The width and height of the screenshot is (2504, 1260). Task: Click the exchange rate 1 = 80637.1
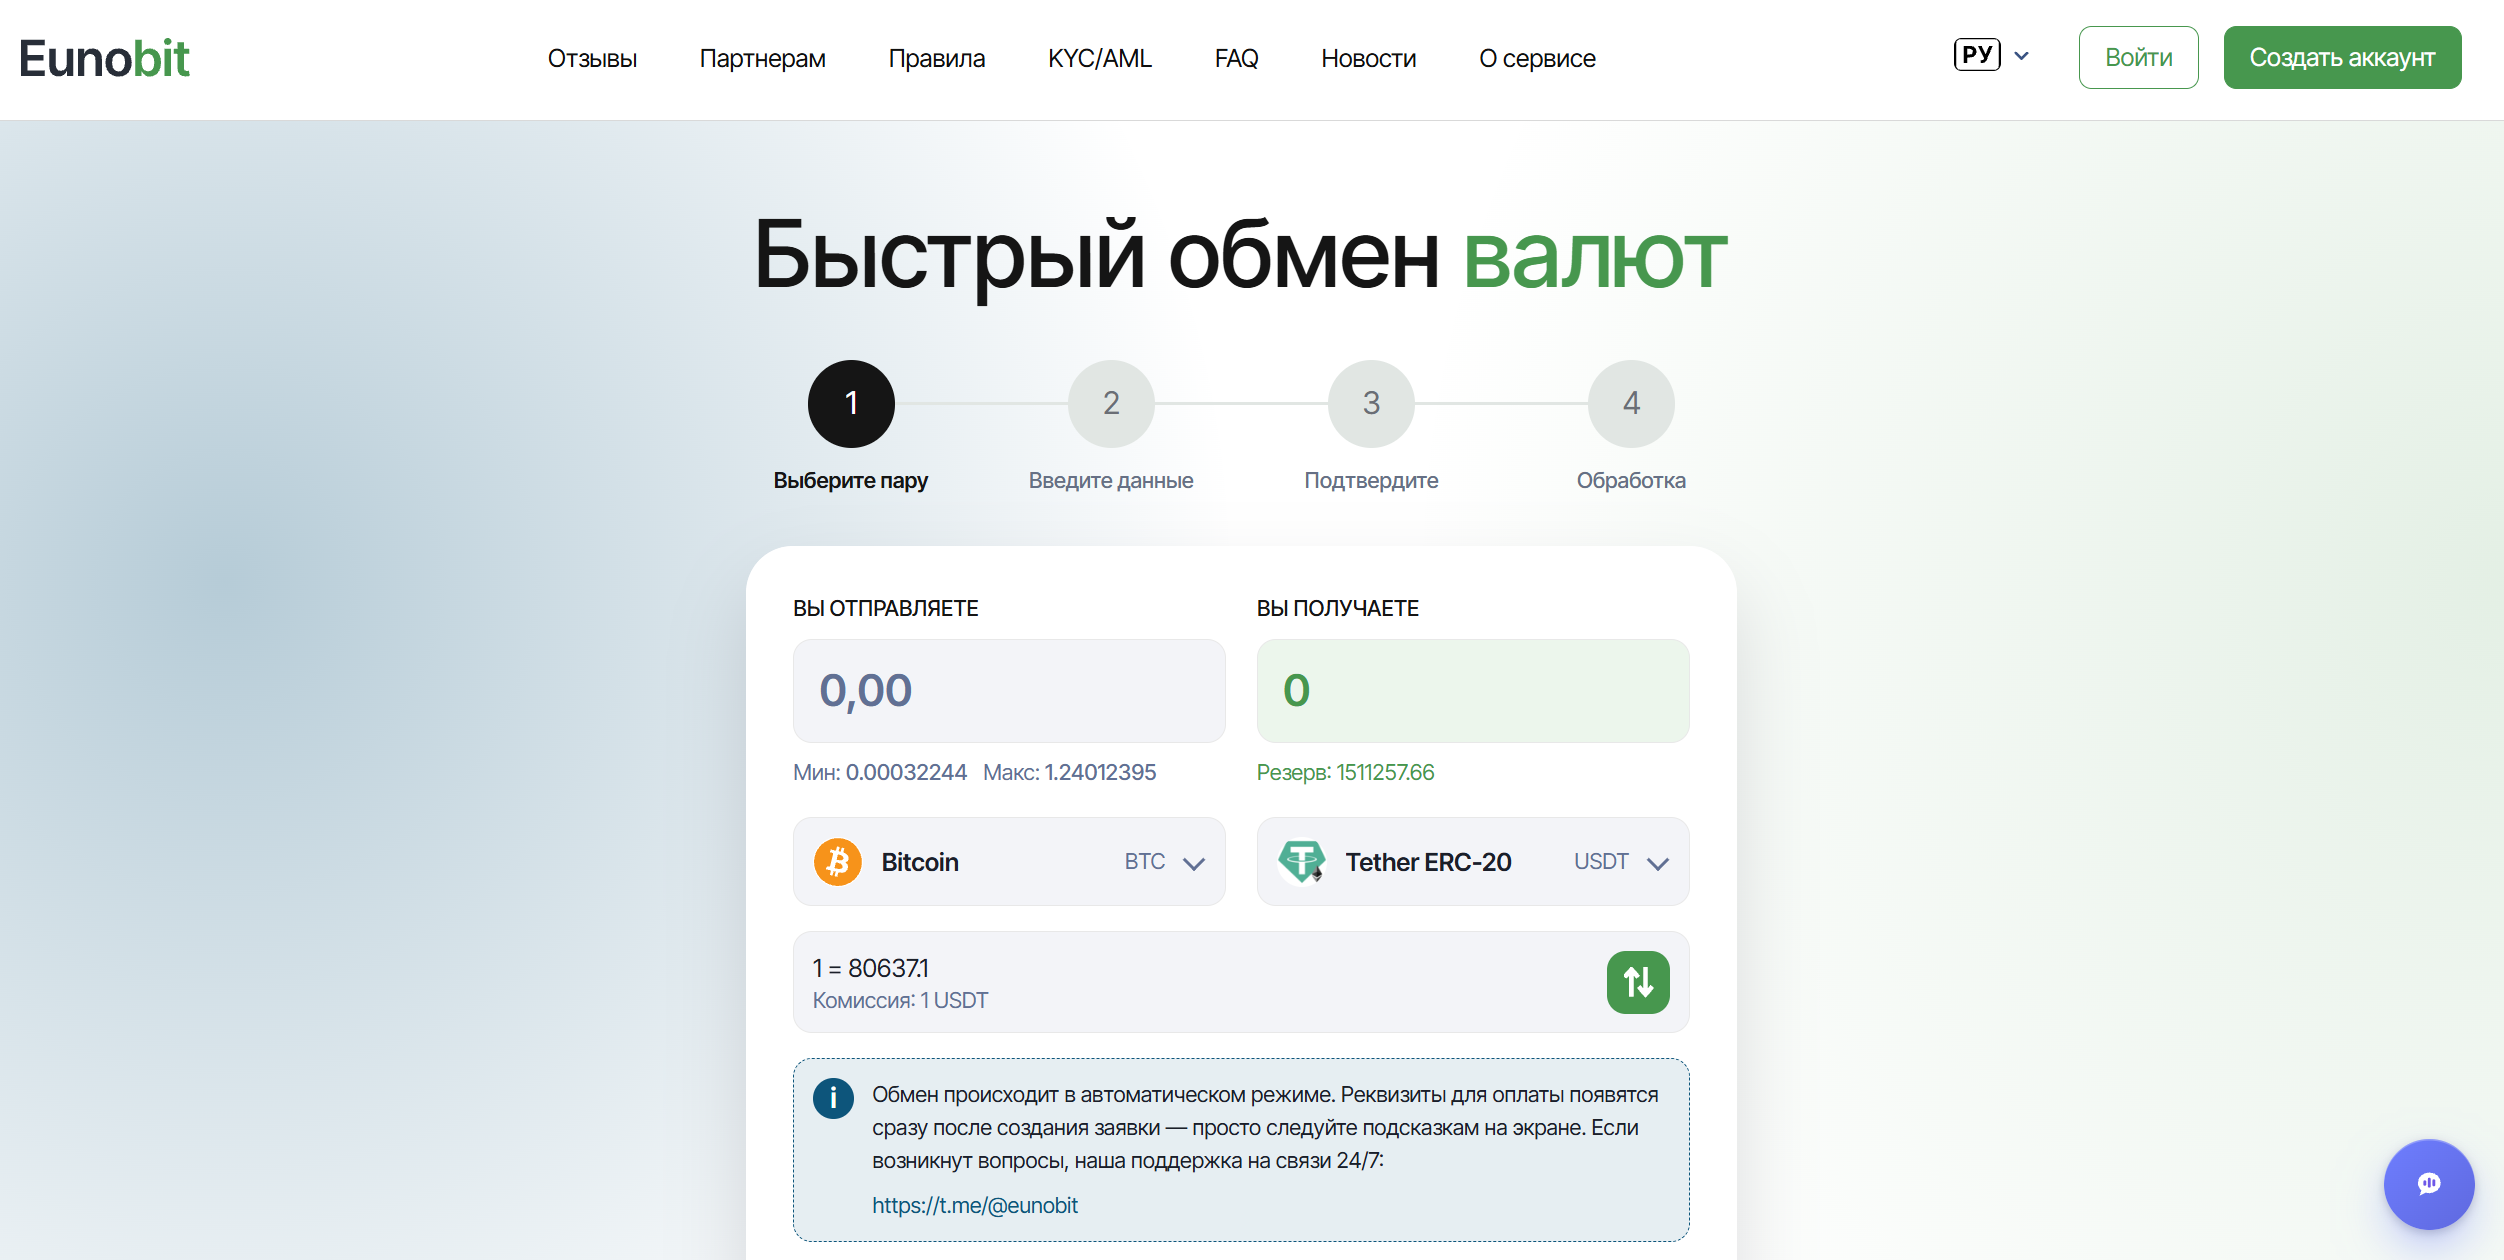pos(870,968)
